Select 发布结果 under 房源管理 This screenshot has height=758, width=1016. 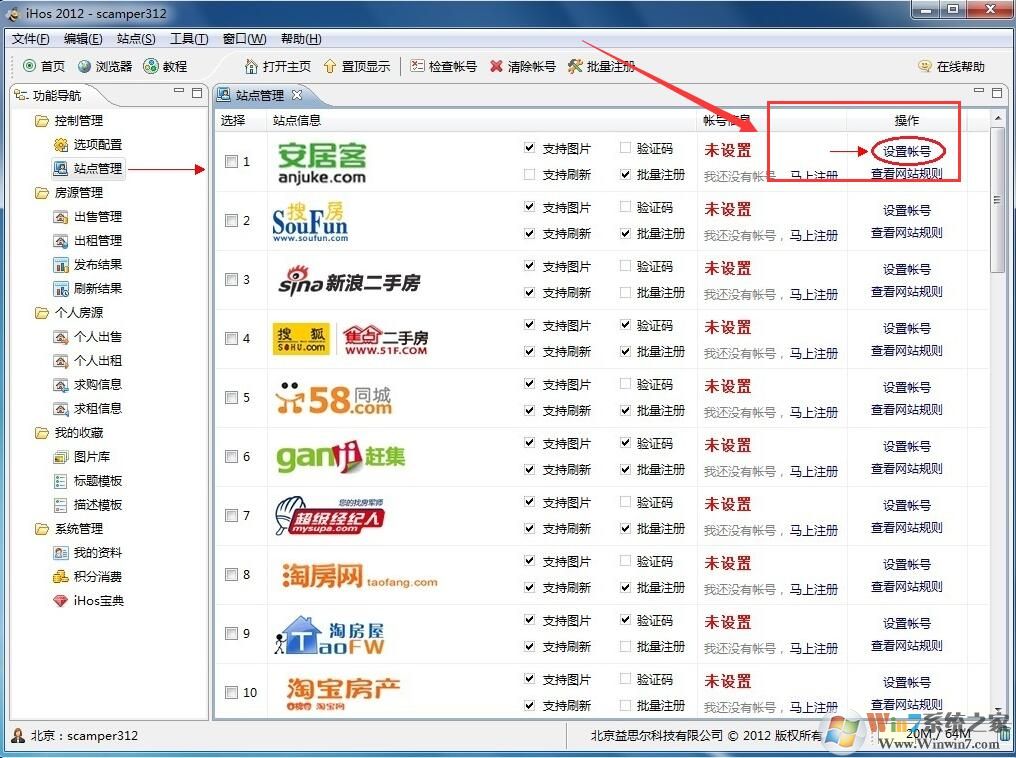(87, 264)
